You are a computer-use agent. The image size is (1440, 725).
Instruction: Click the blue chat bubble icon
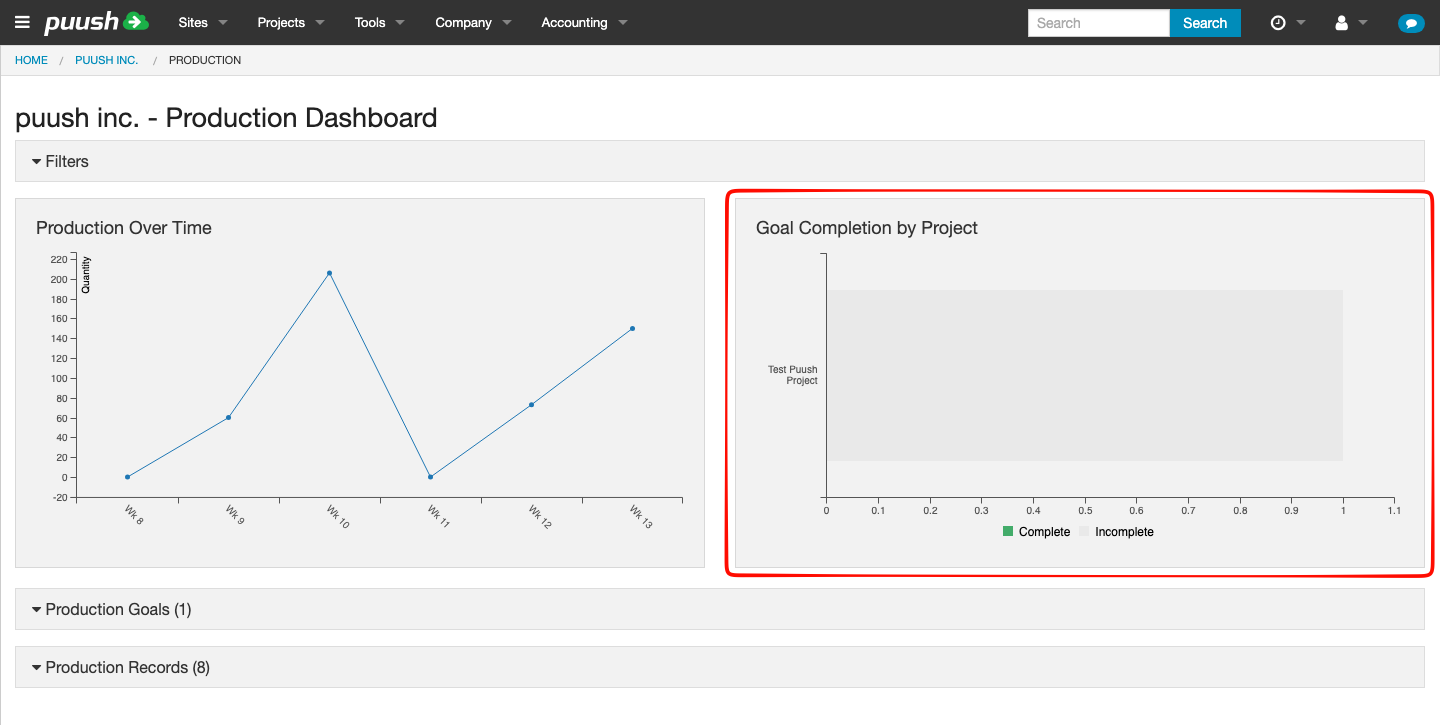coord(1411,22)
